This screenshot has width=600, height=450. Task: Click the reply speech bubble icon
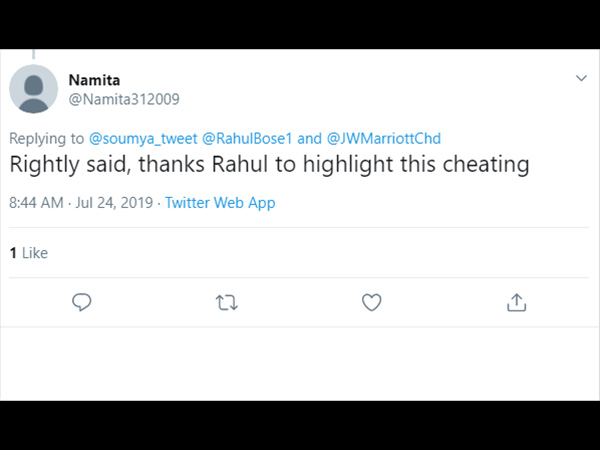[x=82, y=302]
